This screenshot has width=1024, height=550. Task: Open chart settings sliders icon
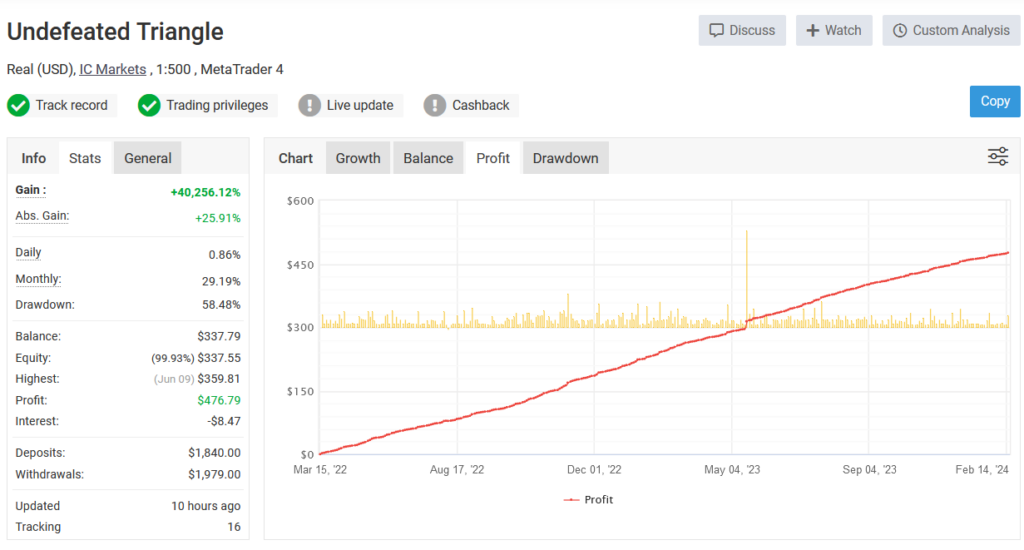998,156
